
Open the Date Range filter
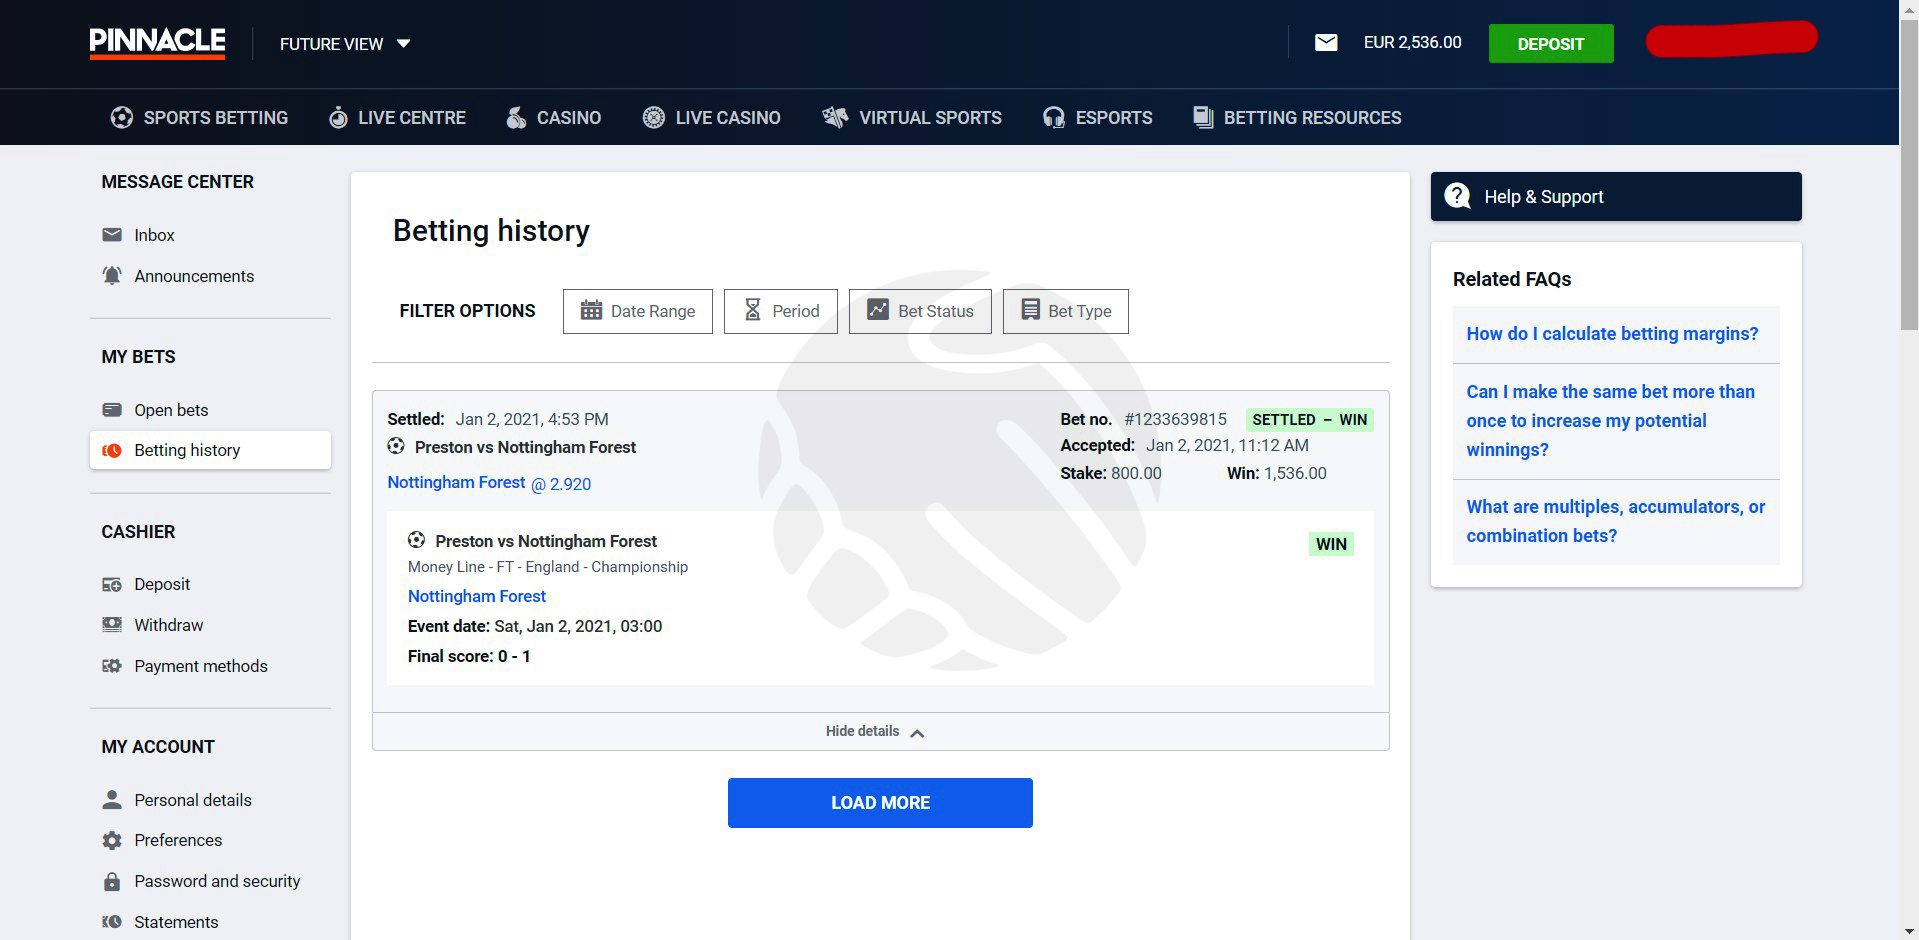[x=638, y=311]
